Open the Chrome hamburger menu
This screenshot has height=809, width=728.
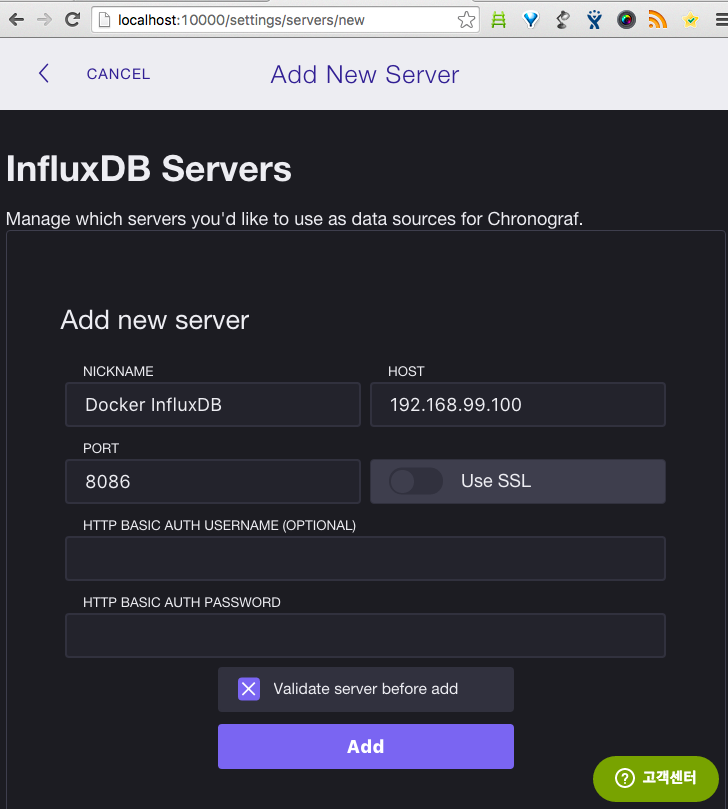tap(722, 20)
